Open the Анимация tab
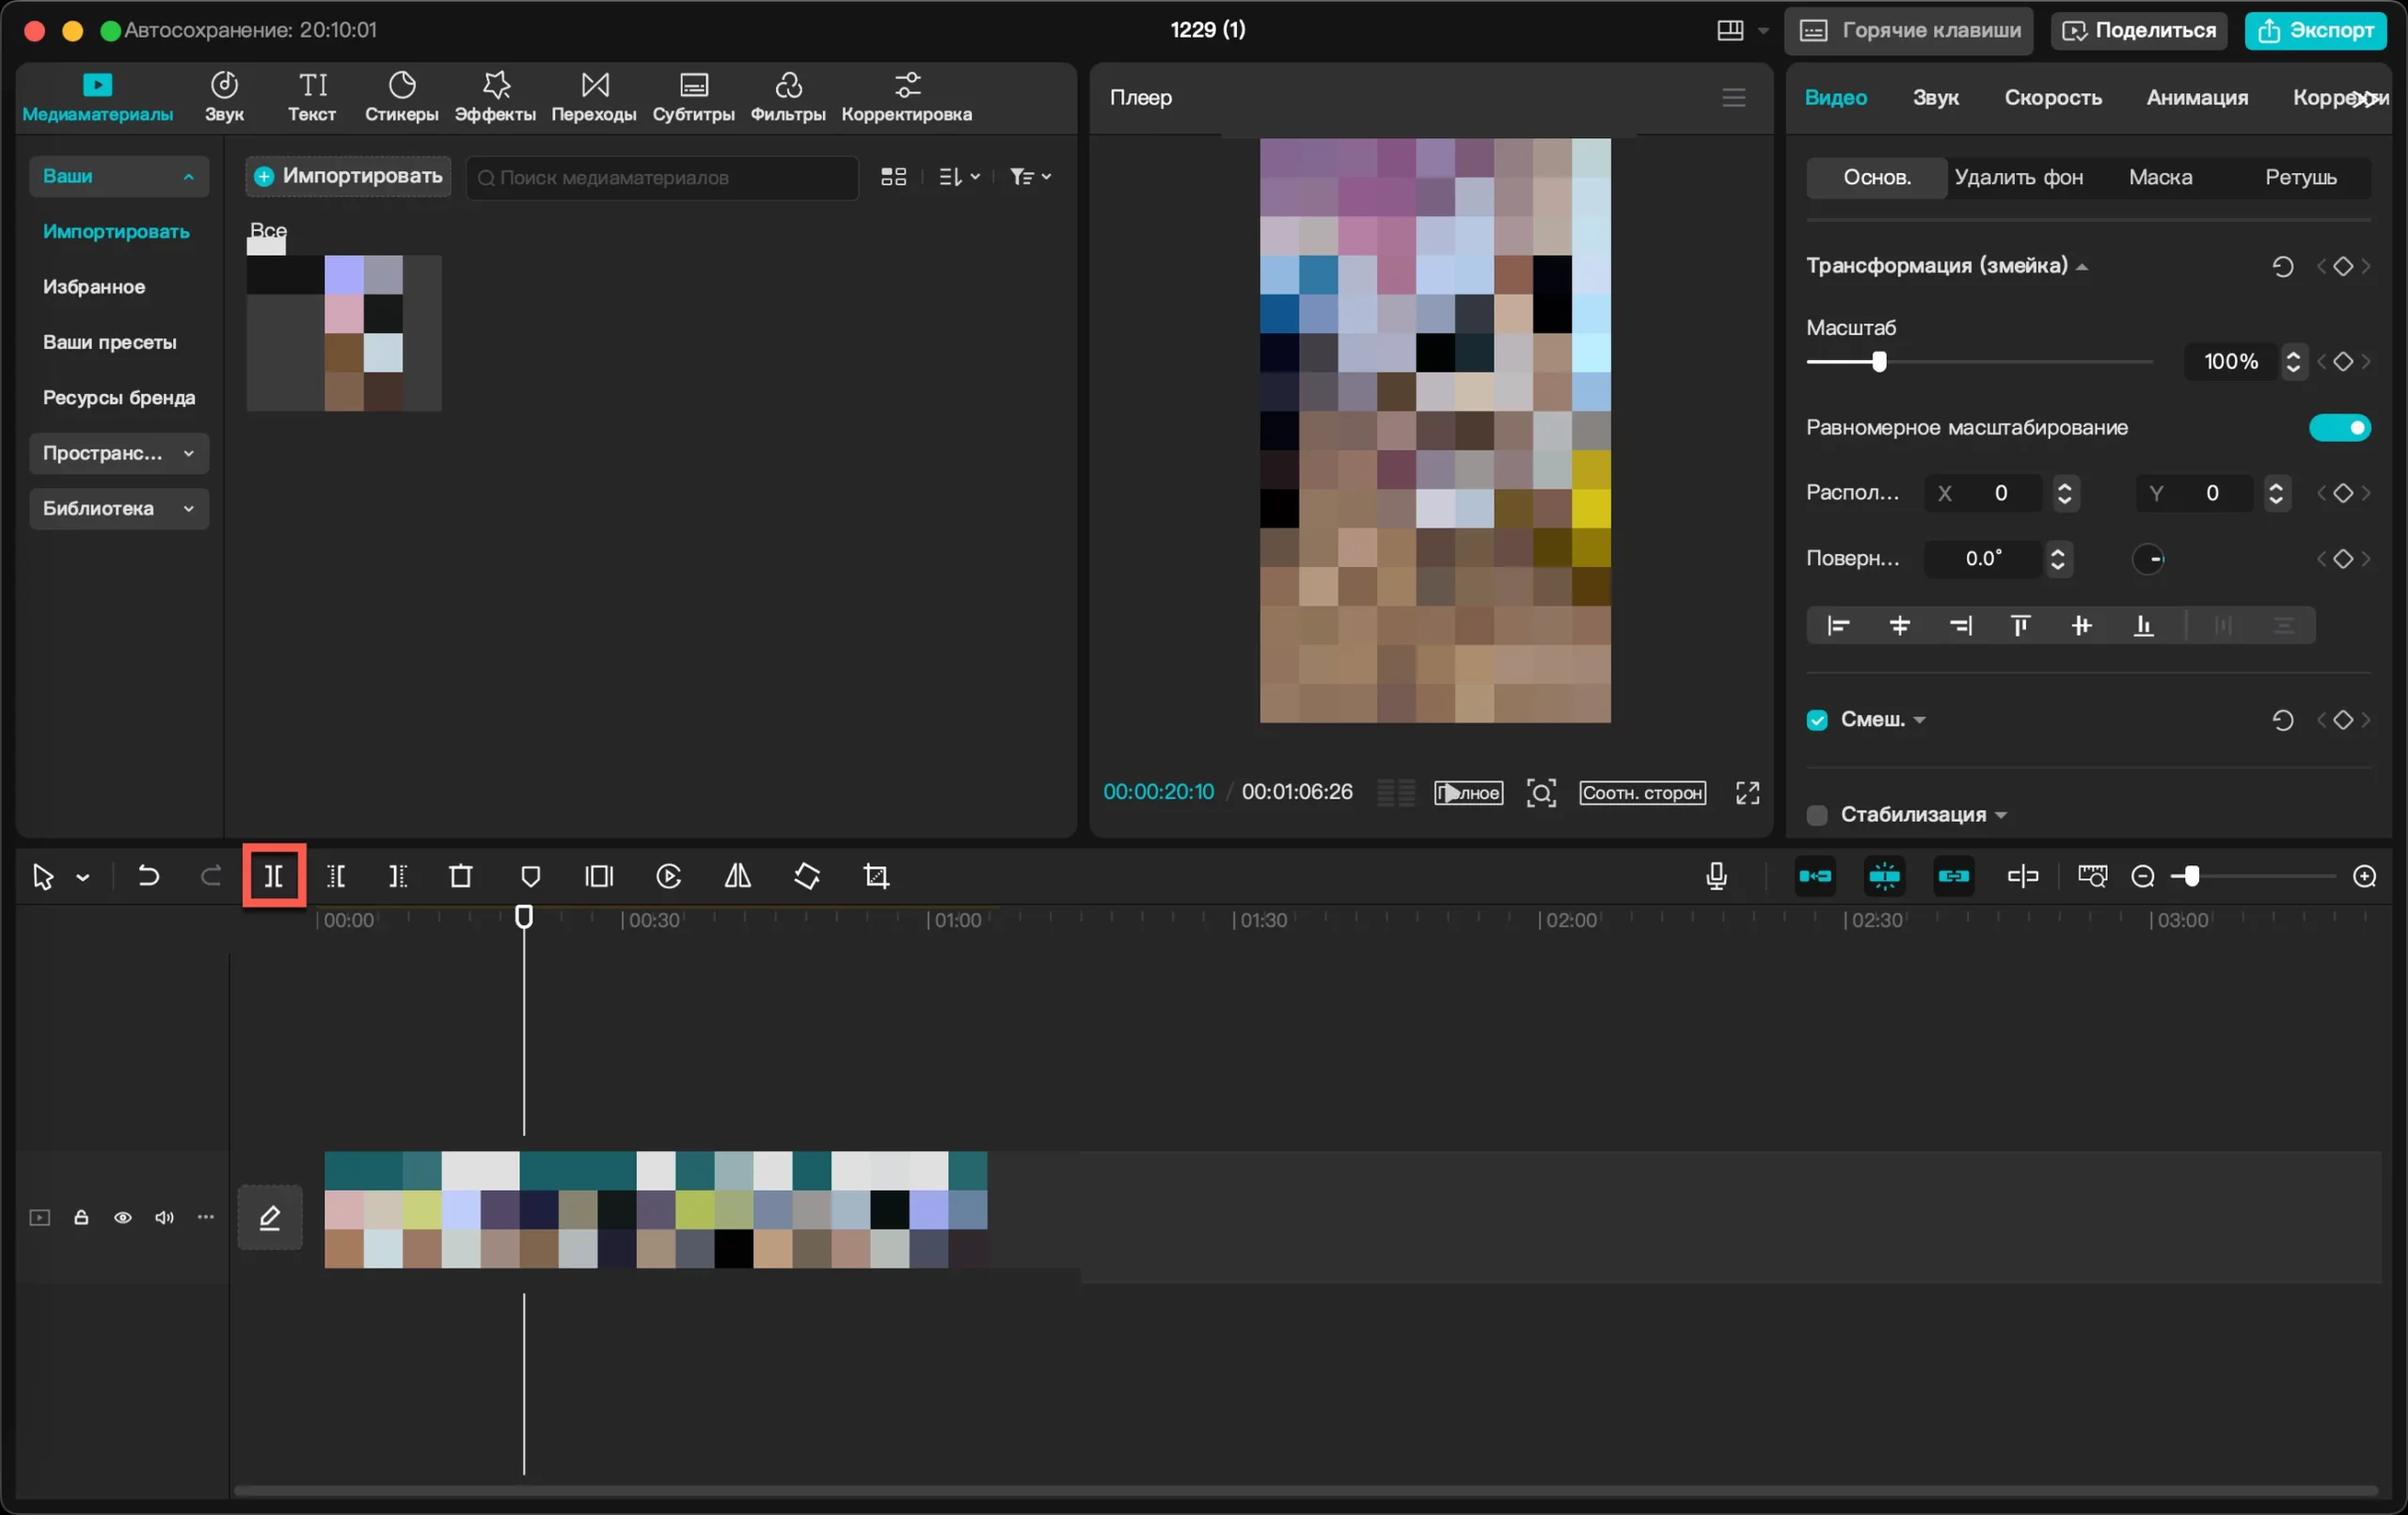 pos(2196,97)
